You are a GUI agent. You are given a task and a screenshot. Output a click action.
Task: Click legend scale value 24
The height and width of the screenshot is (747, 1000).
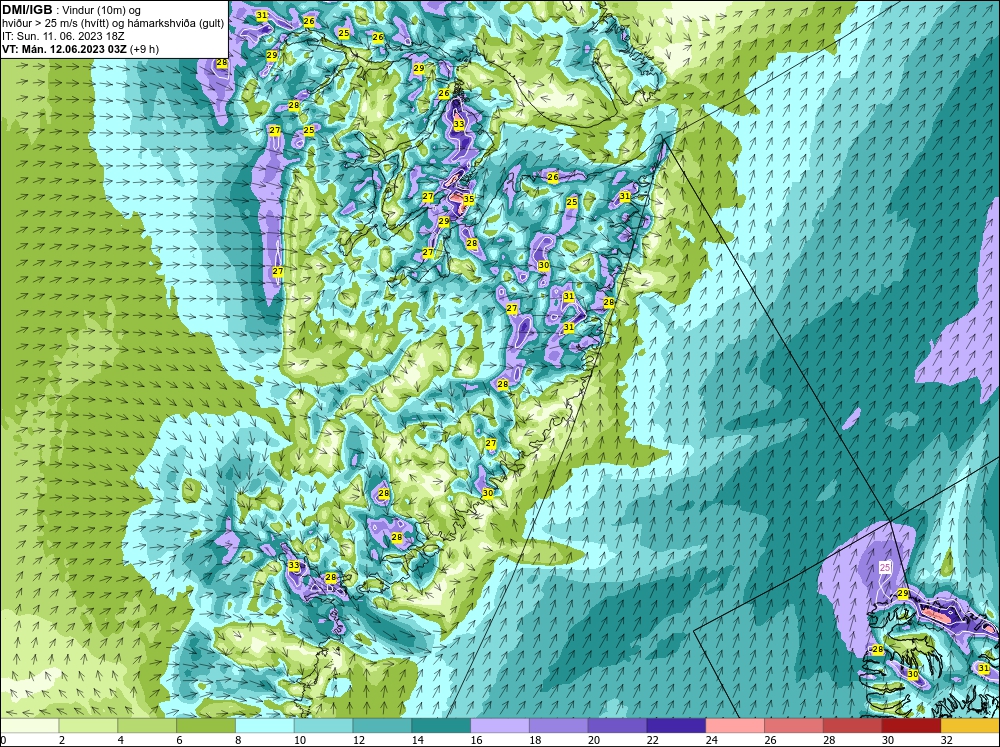711,740
